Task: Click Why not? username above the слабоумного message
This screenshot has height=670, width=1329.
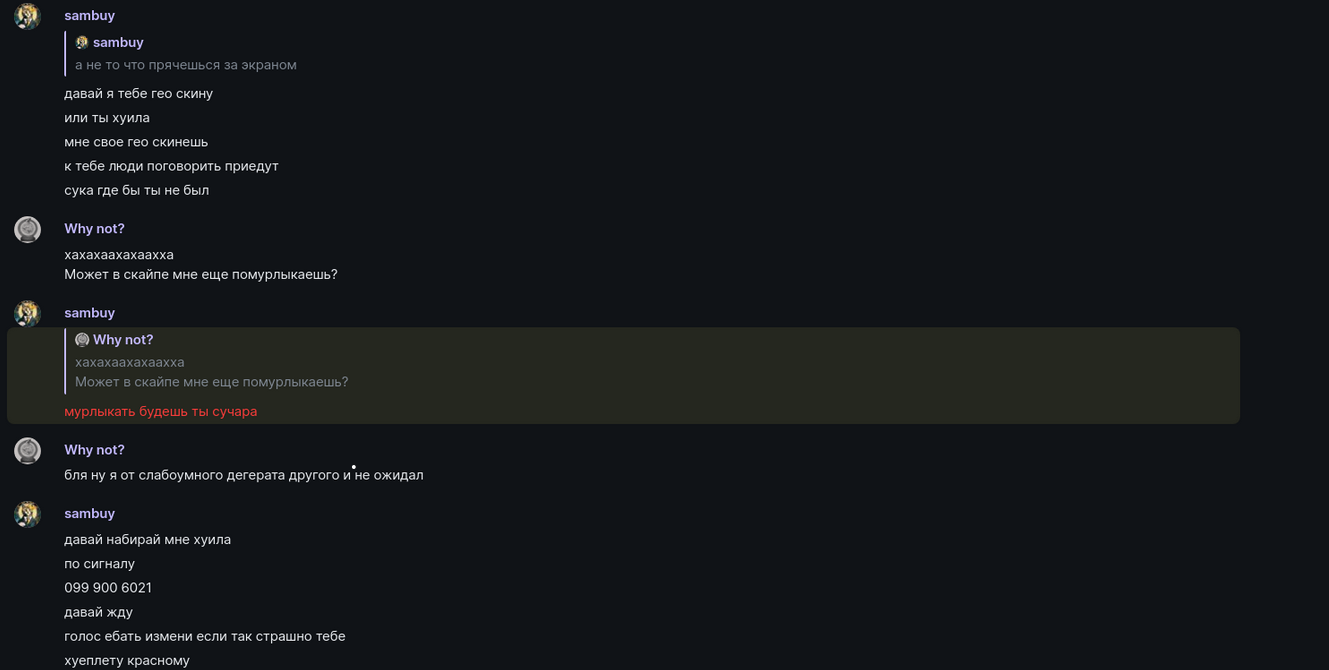Action: point(94,450)
